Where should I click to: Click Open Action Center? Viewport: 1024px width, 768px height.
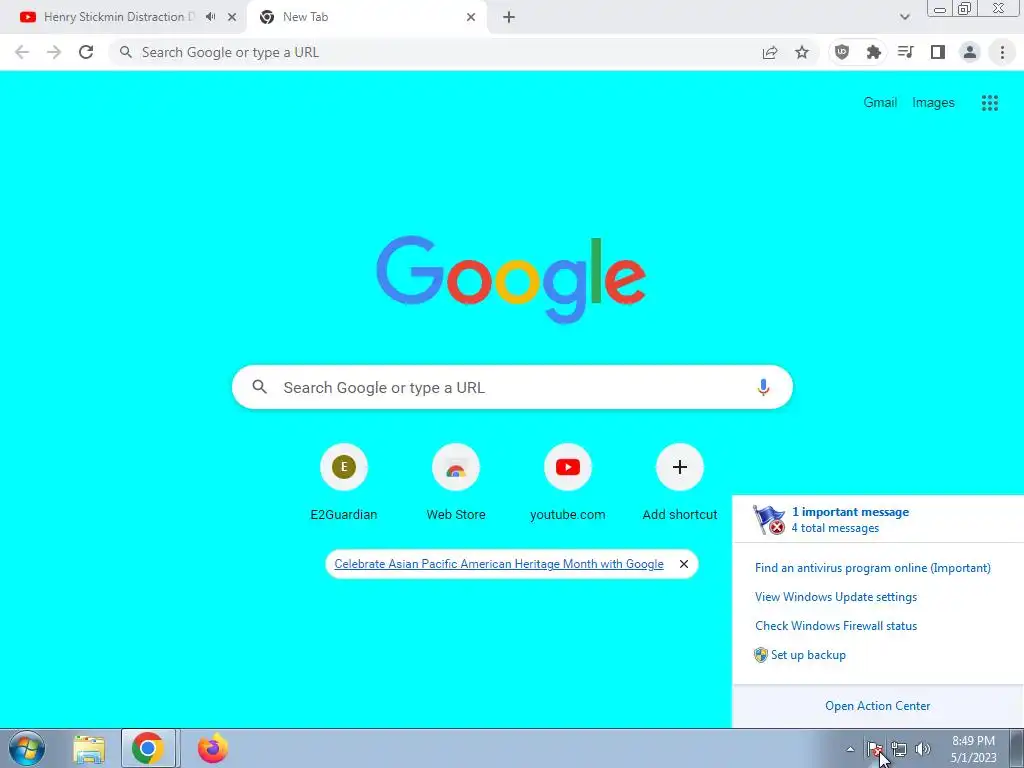(878, 705)
